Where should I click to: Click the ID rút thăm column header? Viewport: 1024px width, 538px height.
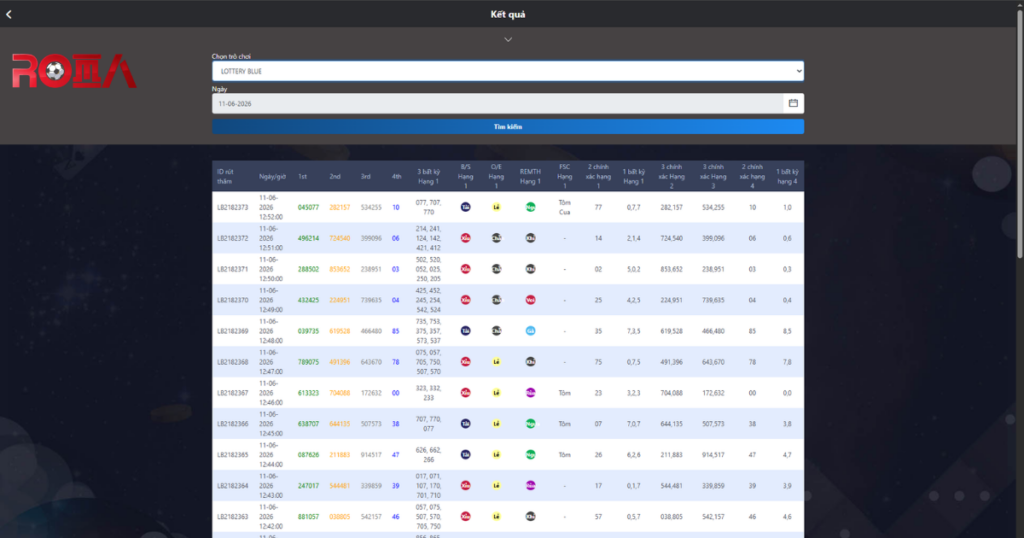225,176
